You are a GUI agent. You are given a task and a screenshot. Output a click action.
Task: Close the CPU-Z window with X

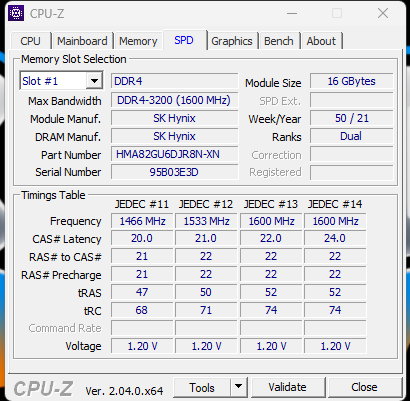pos(383,14)
